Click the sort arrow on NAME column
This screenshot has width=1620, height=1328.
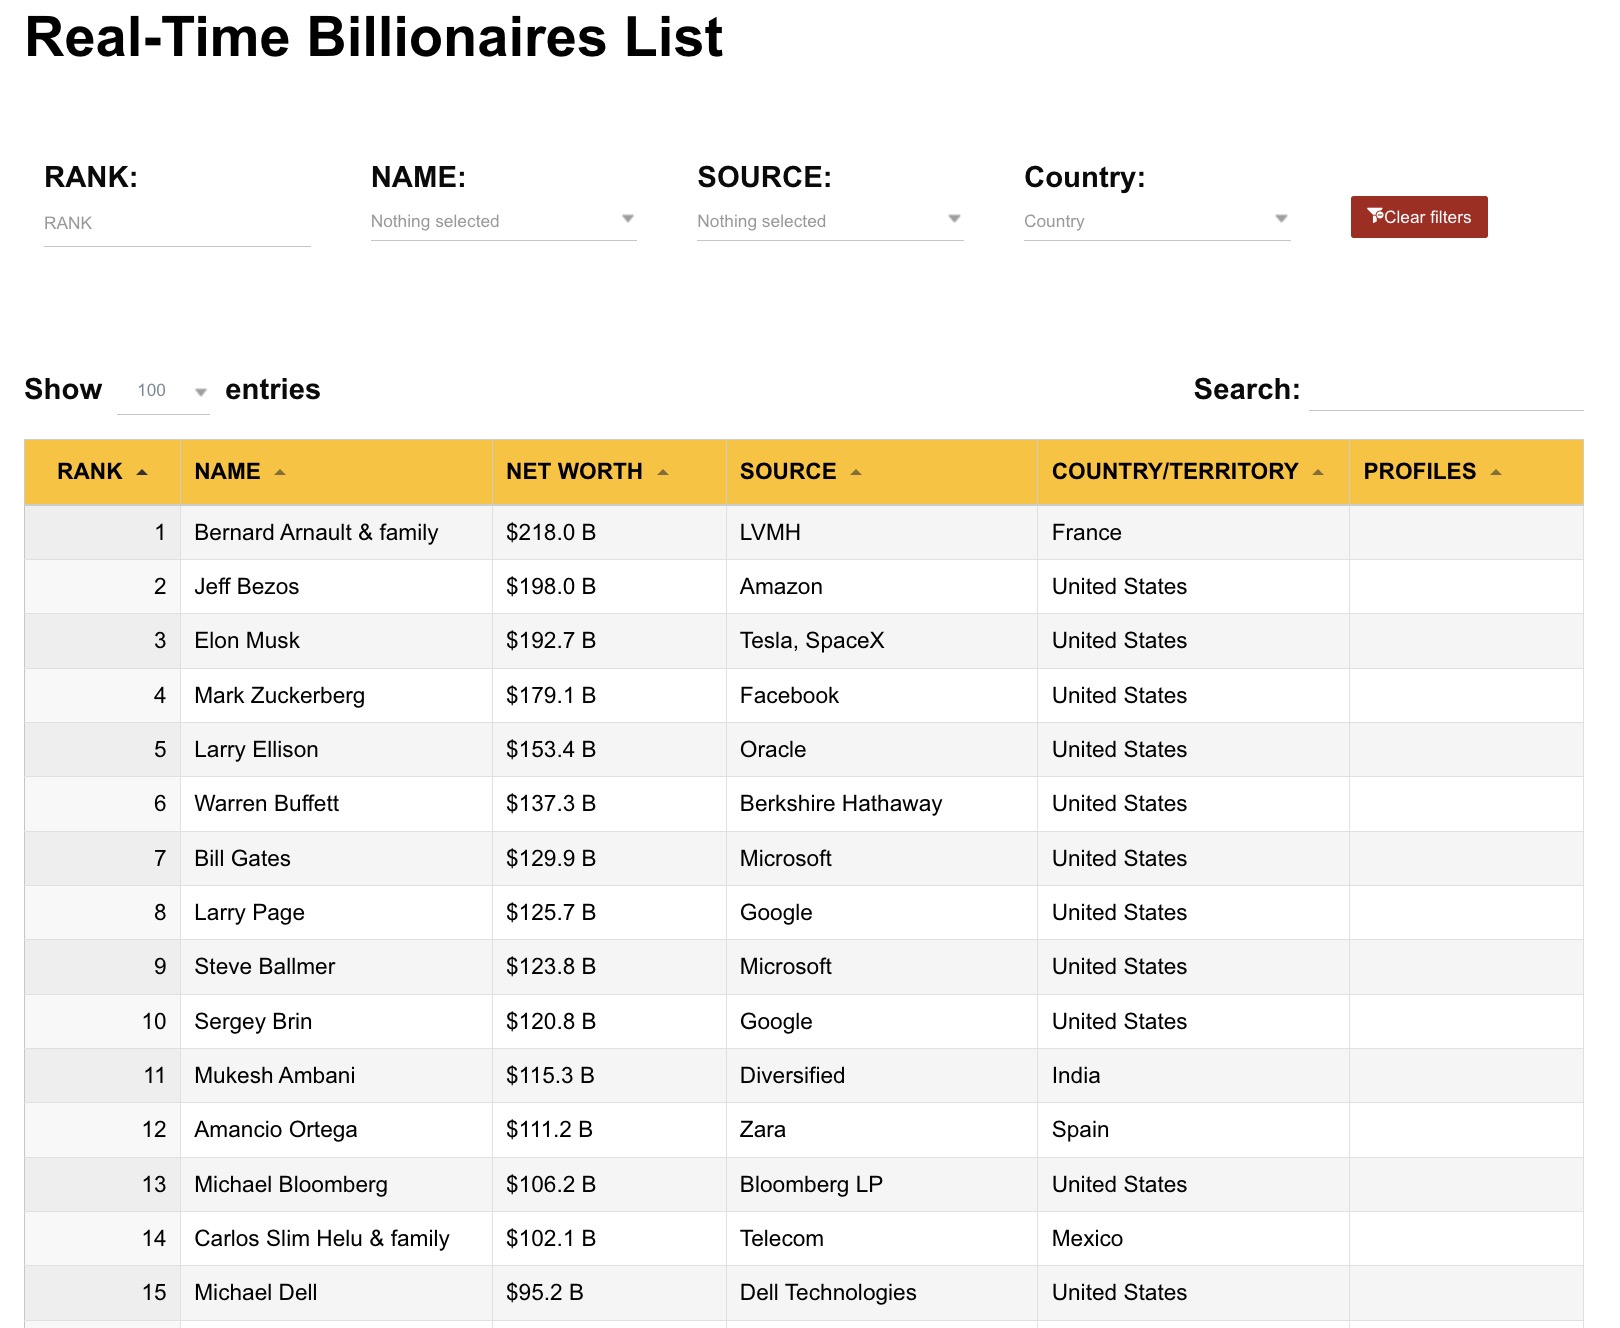point(281,470)
